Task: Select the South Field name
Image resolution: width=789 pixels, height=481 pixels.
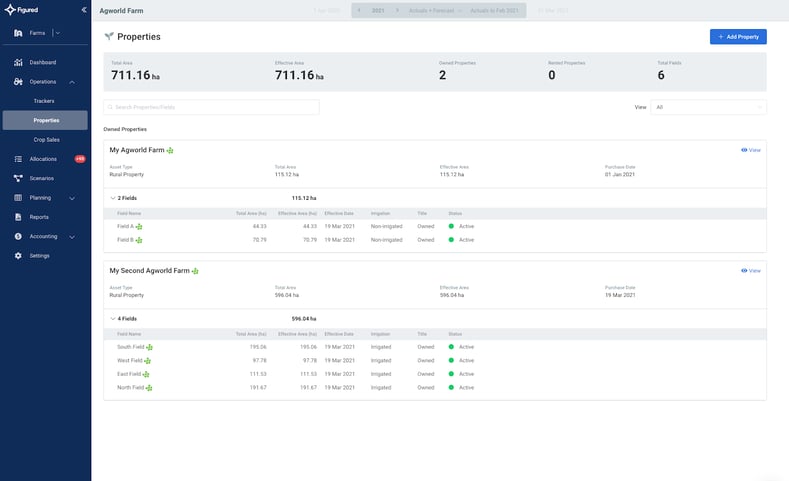Action: 130,347
